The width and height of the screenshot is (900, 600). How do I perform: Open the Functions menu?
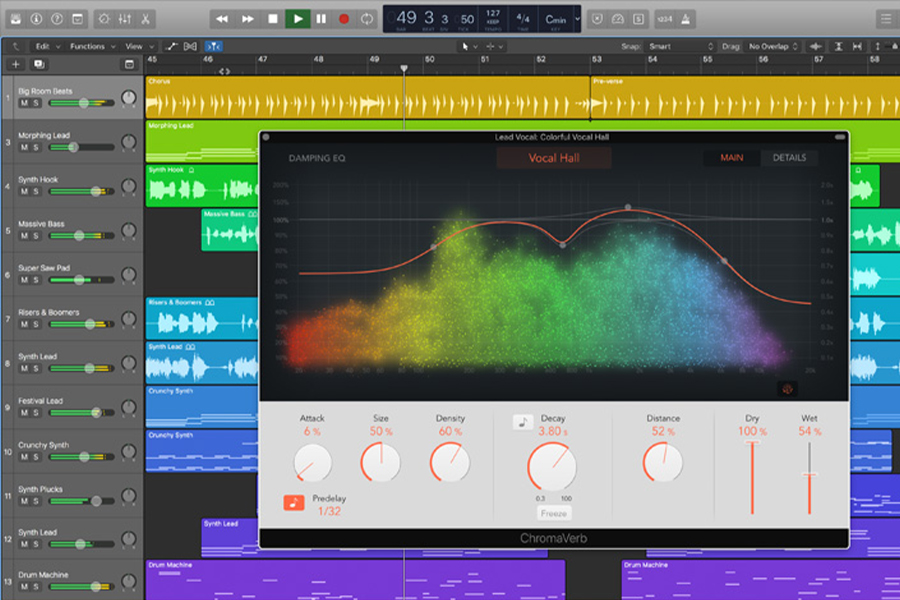coord(92,47)
